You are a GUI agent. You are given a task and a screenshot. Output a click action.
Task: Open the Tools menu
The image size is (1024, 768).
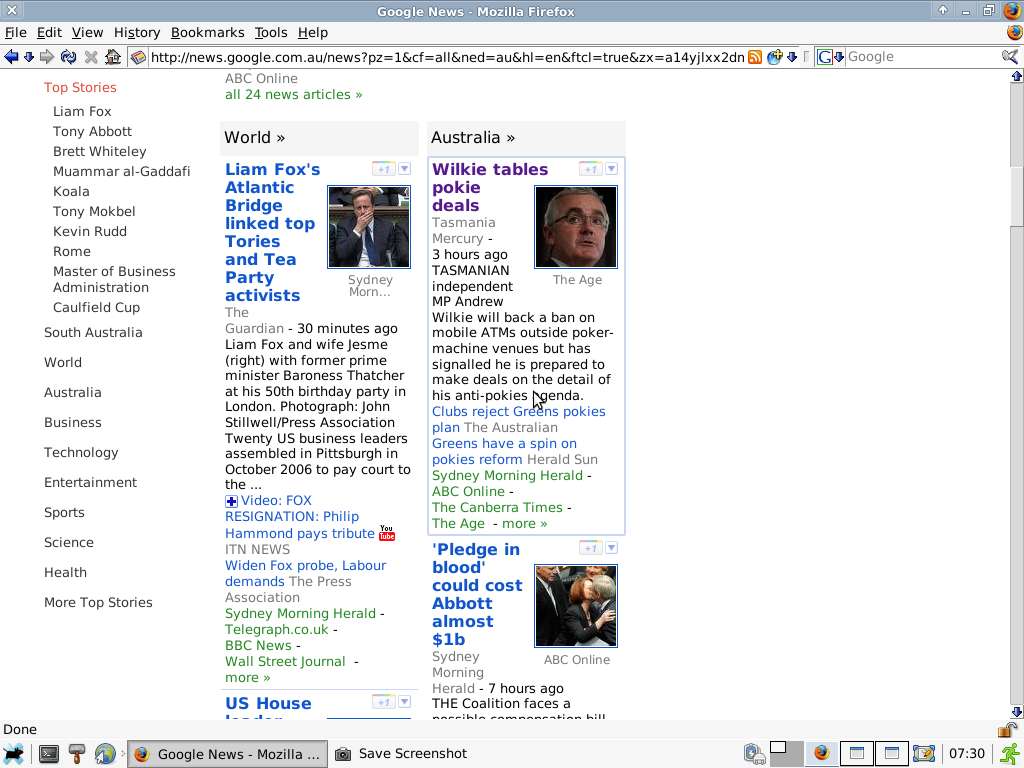coord(271,33)
